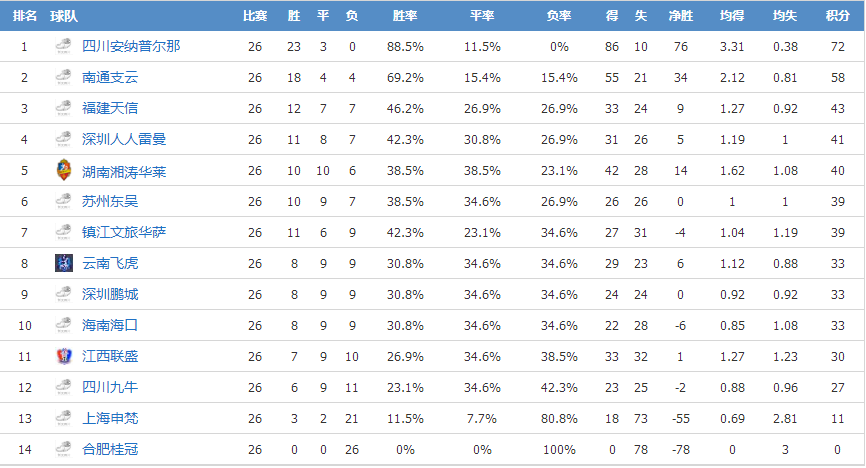Click the 均得 column header
The width and height of the screenshot is (866, 468).
point(732,16)
